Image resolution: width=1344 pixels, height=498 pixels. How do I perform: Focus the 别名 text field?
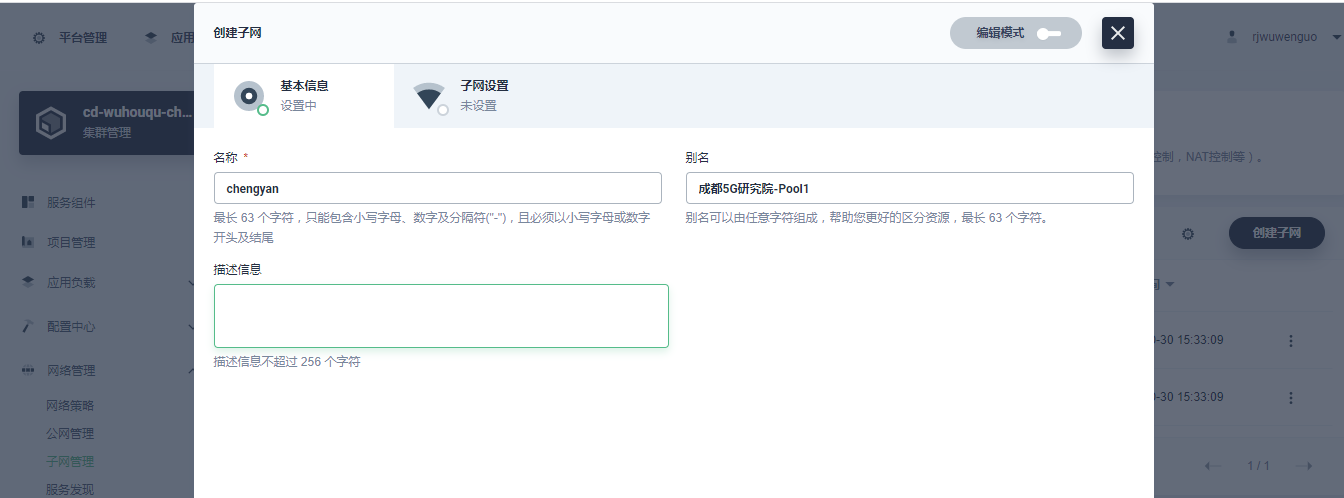(x=909, y=188)
